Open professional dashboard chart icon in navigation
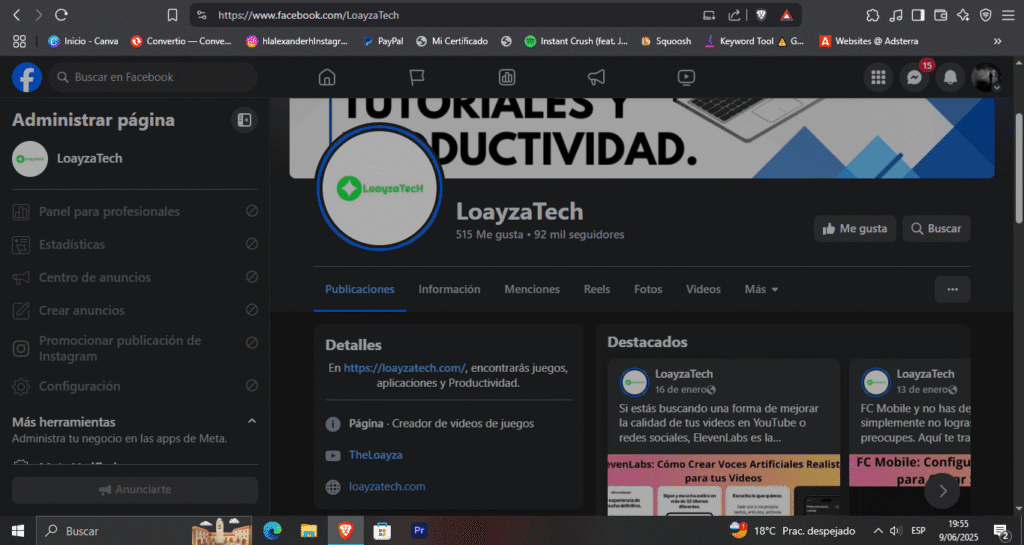The height and width of the screenshot is (545, 1024). tap(507, 77)
